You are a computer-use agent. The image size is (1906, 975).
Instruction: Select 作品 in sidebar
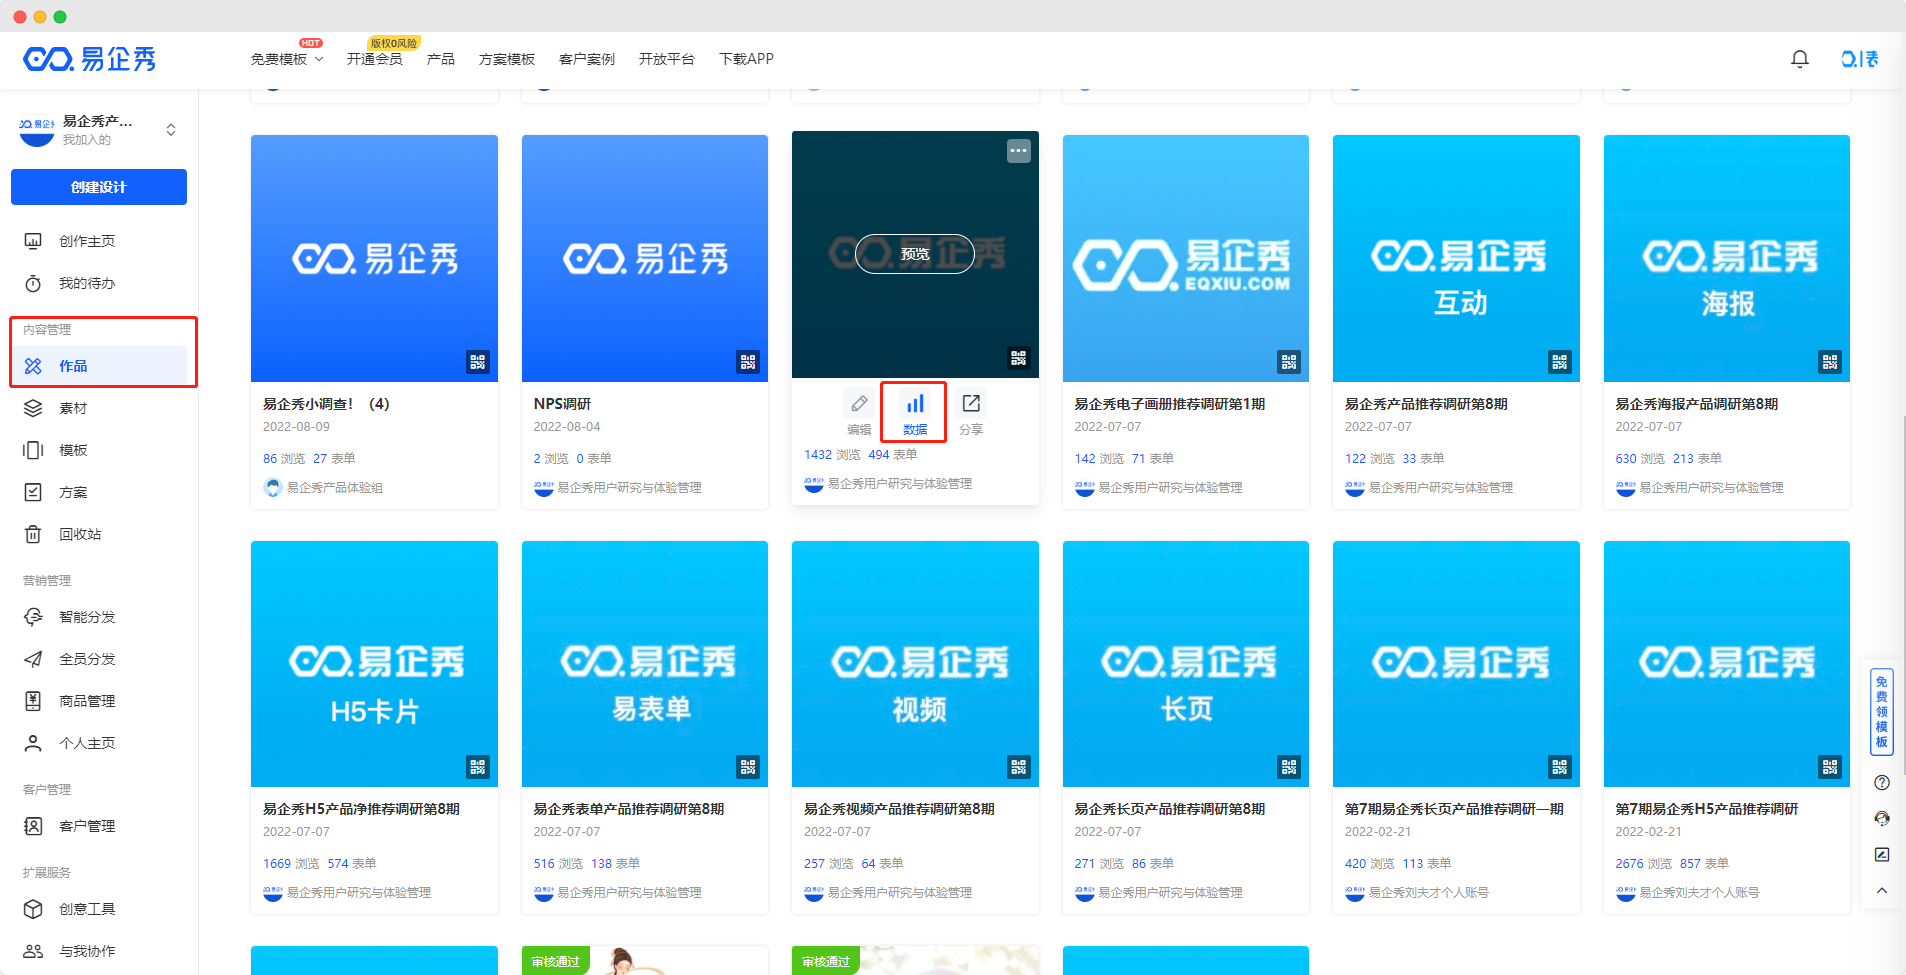pos(99,366)
